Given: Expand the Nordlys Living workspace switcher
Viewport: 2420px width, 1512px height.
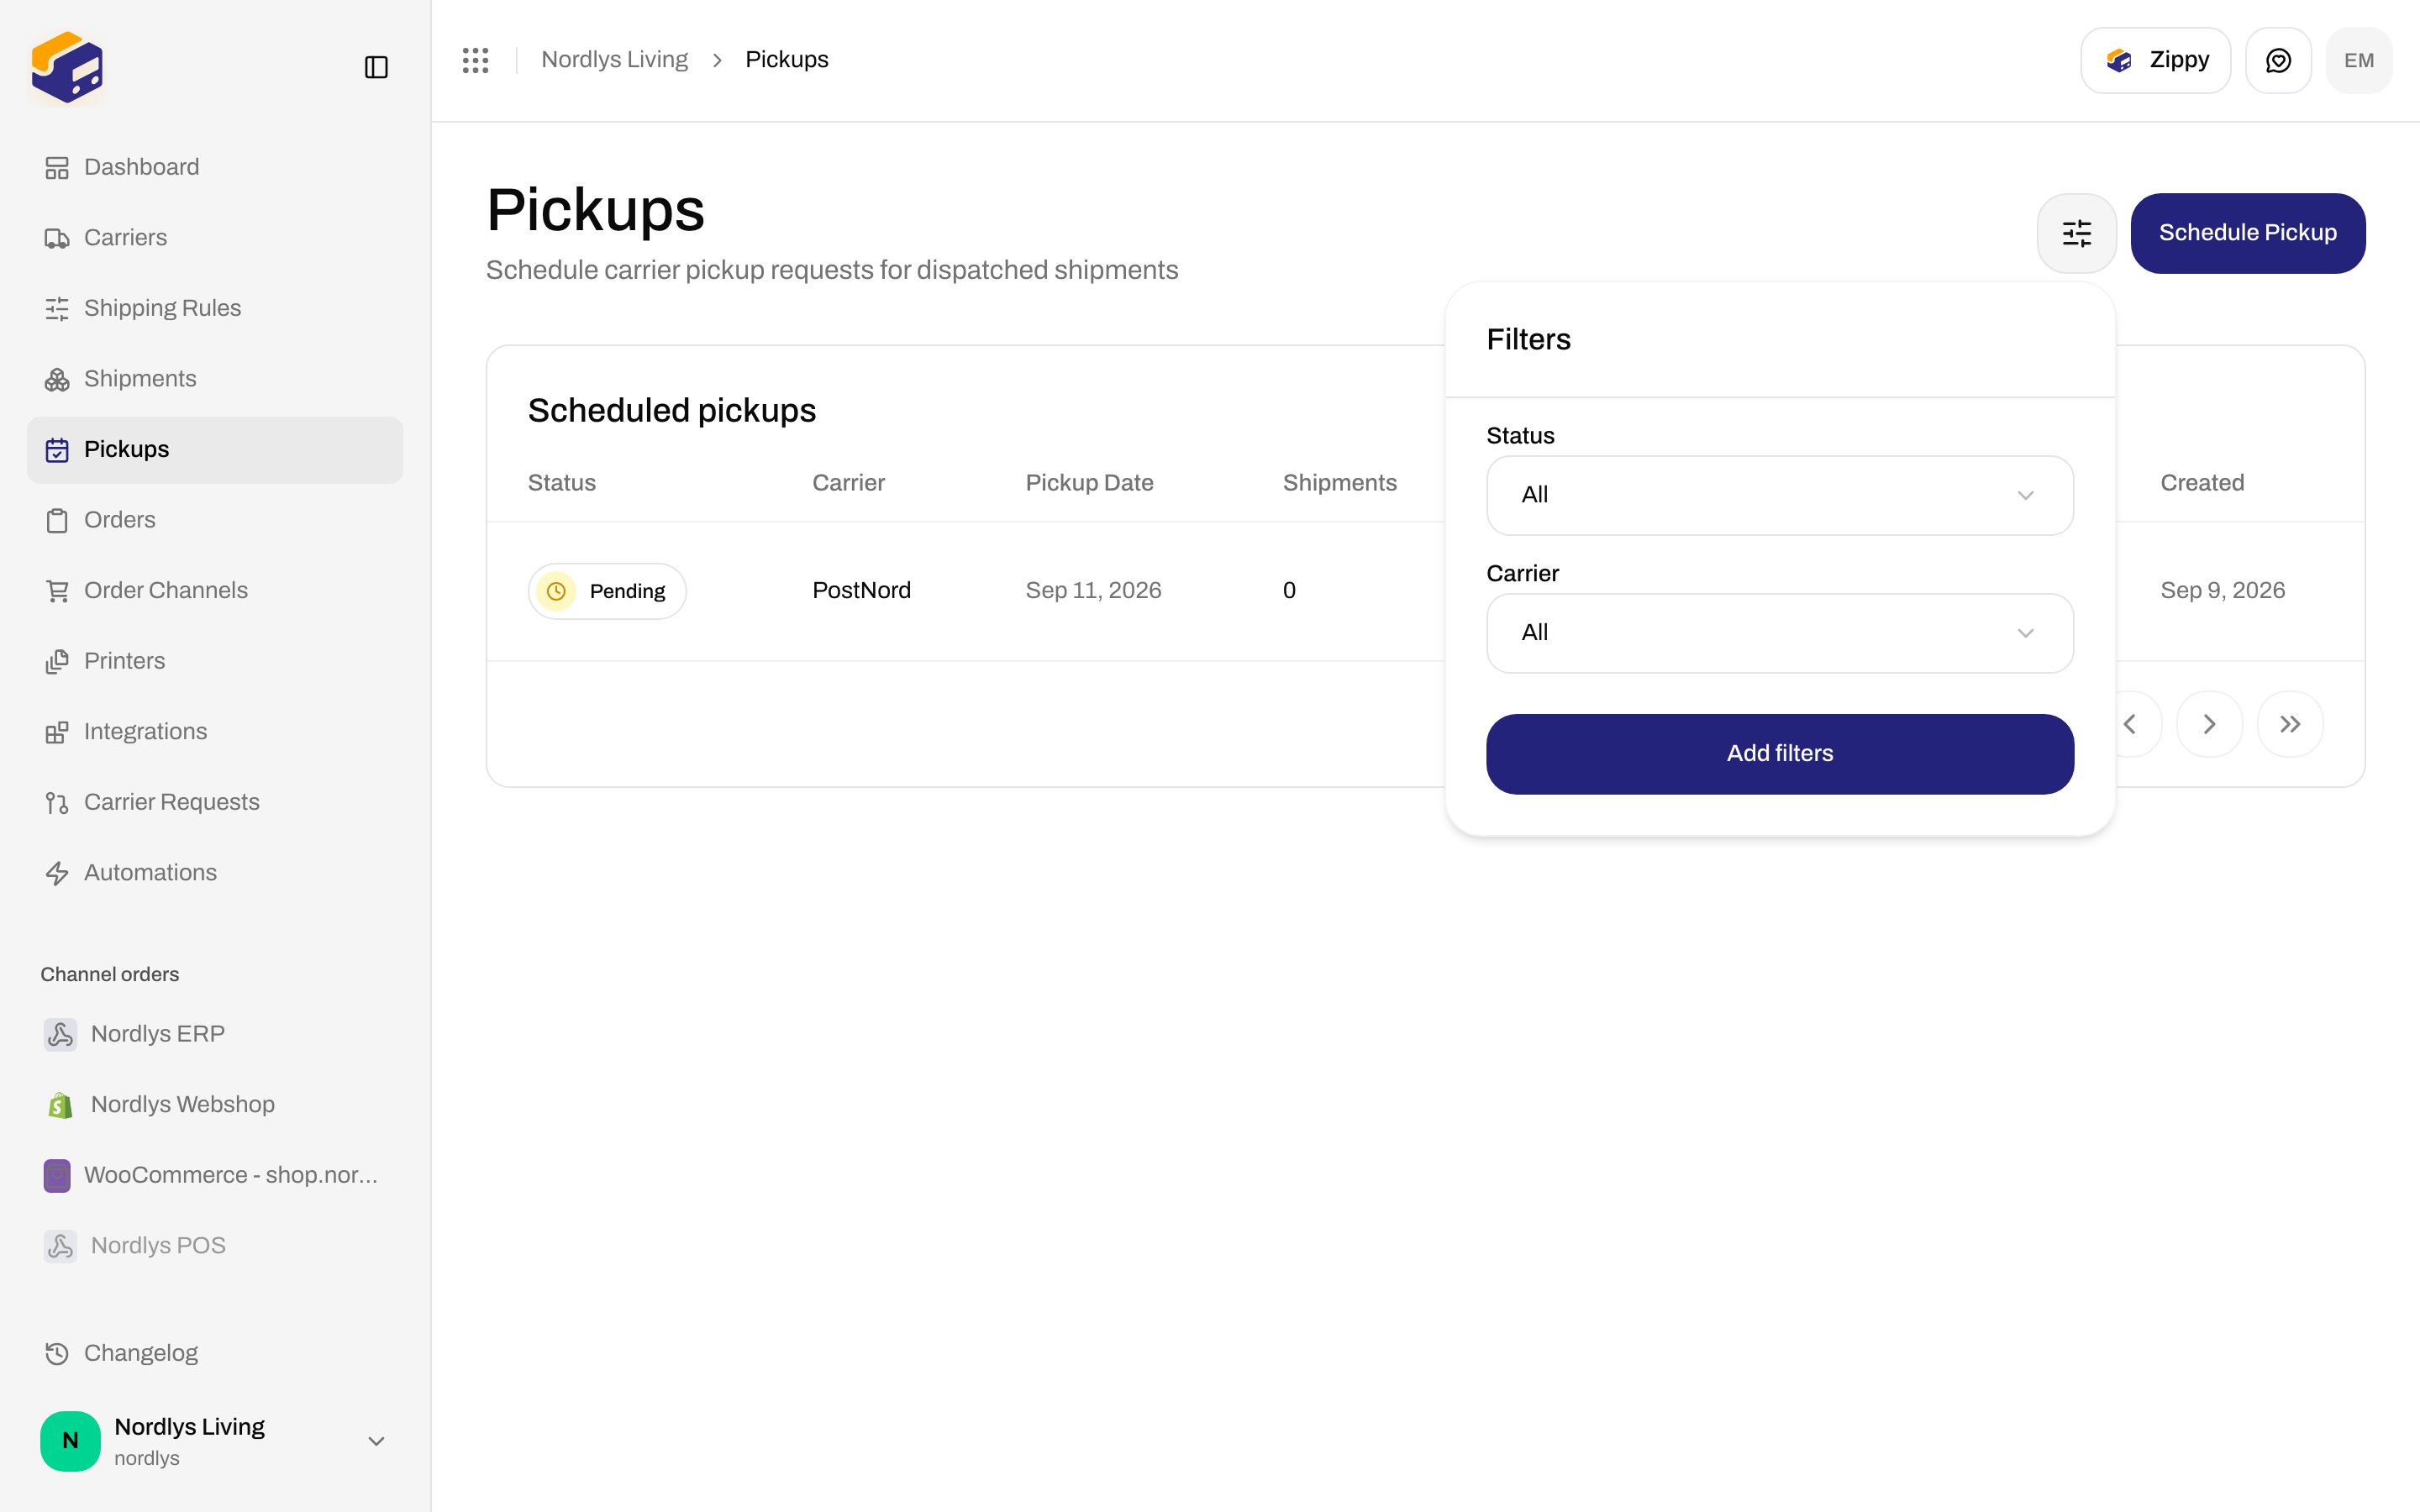Looking at the screenshot, I should pyautogui.click(x=215, y=1441).
